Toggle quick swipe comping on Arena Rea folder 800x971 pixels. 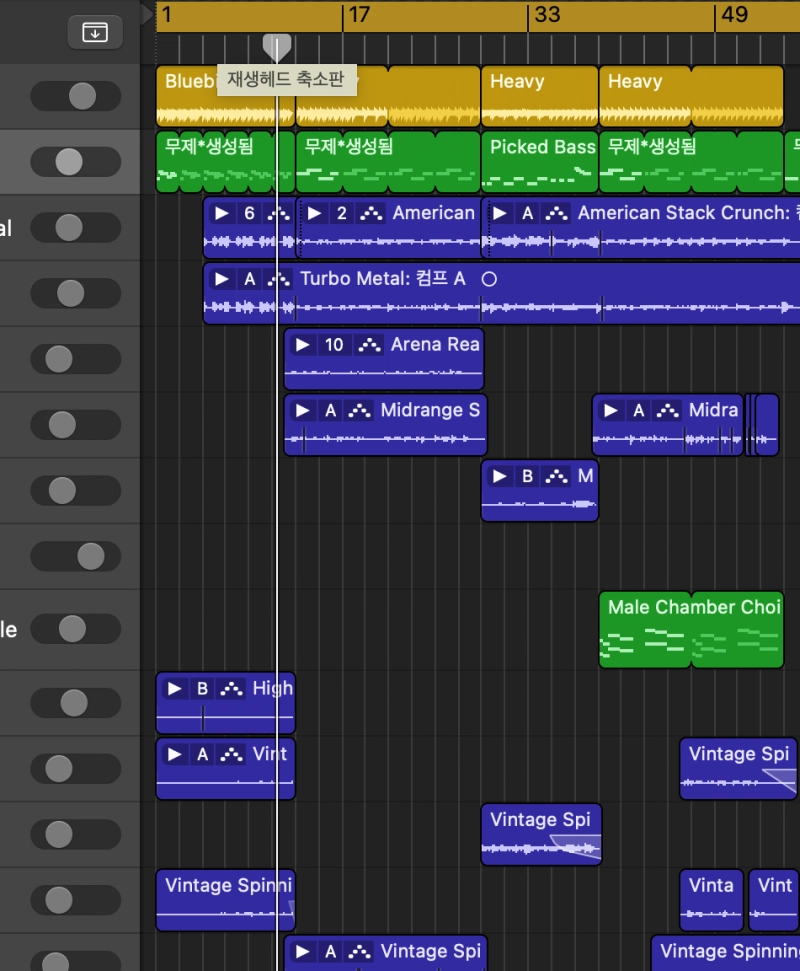pyautogui.click(x=371, y=345)
